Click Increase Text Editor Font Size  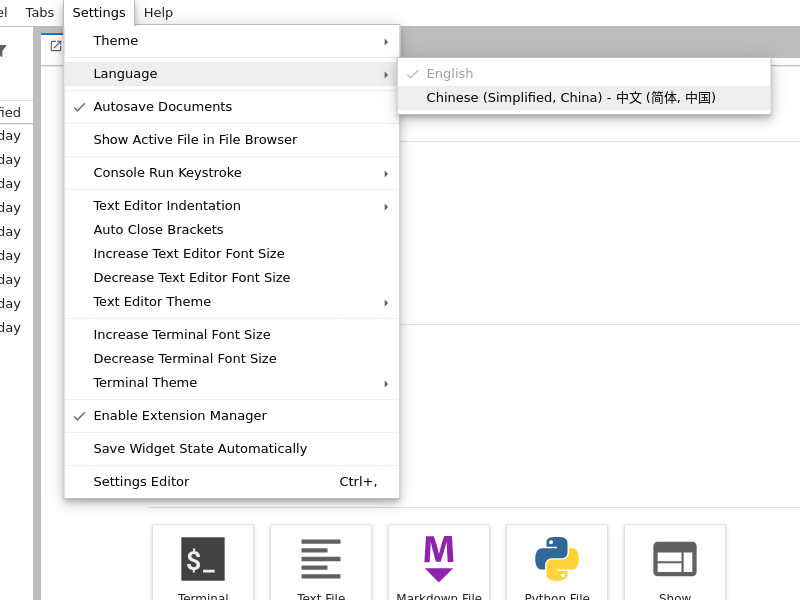click(x=189, y=254)
